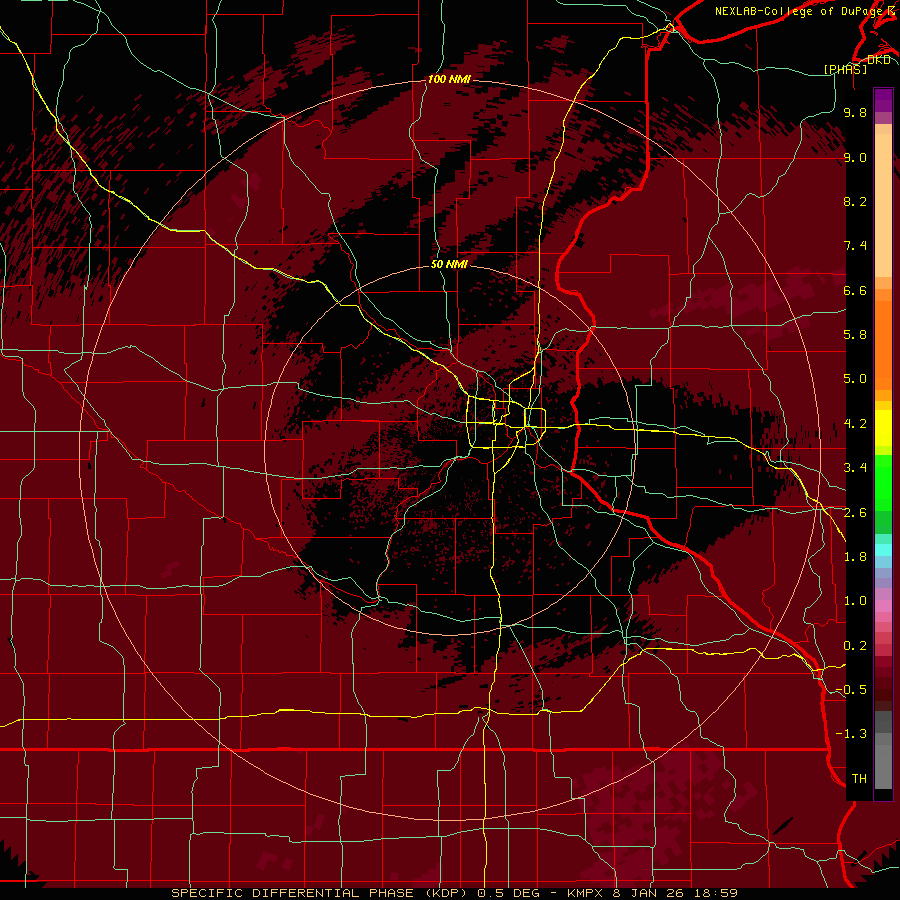900x900 pixels.
Task: Click the DKD product code label
Action: (x=878, y=60)
